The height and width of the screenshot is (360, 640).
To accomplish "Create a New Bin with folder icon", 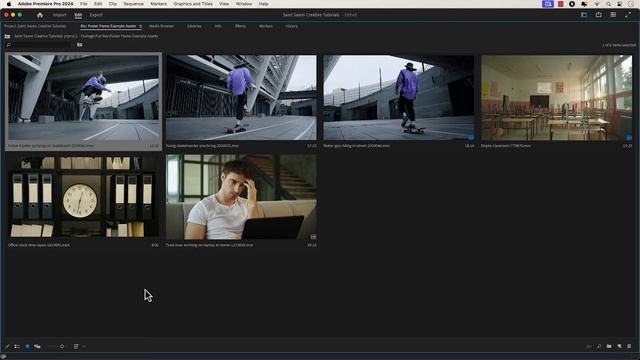I will point(609,346).
